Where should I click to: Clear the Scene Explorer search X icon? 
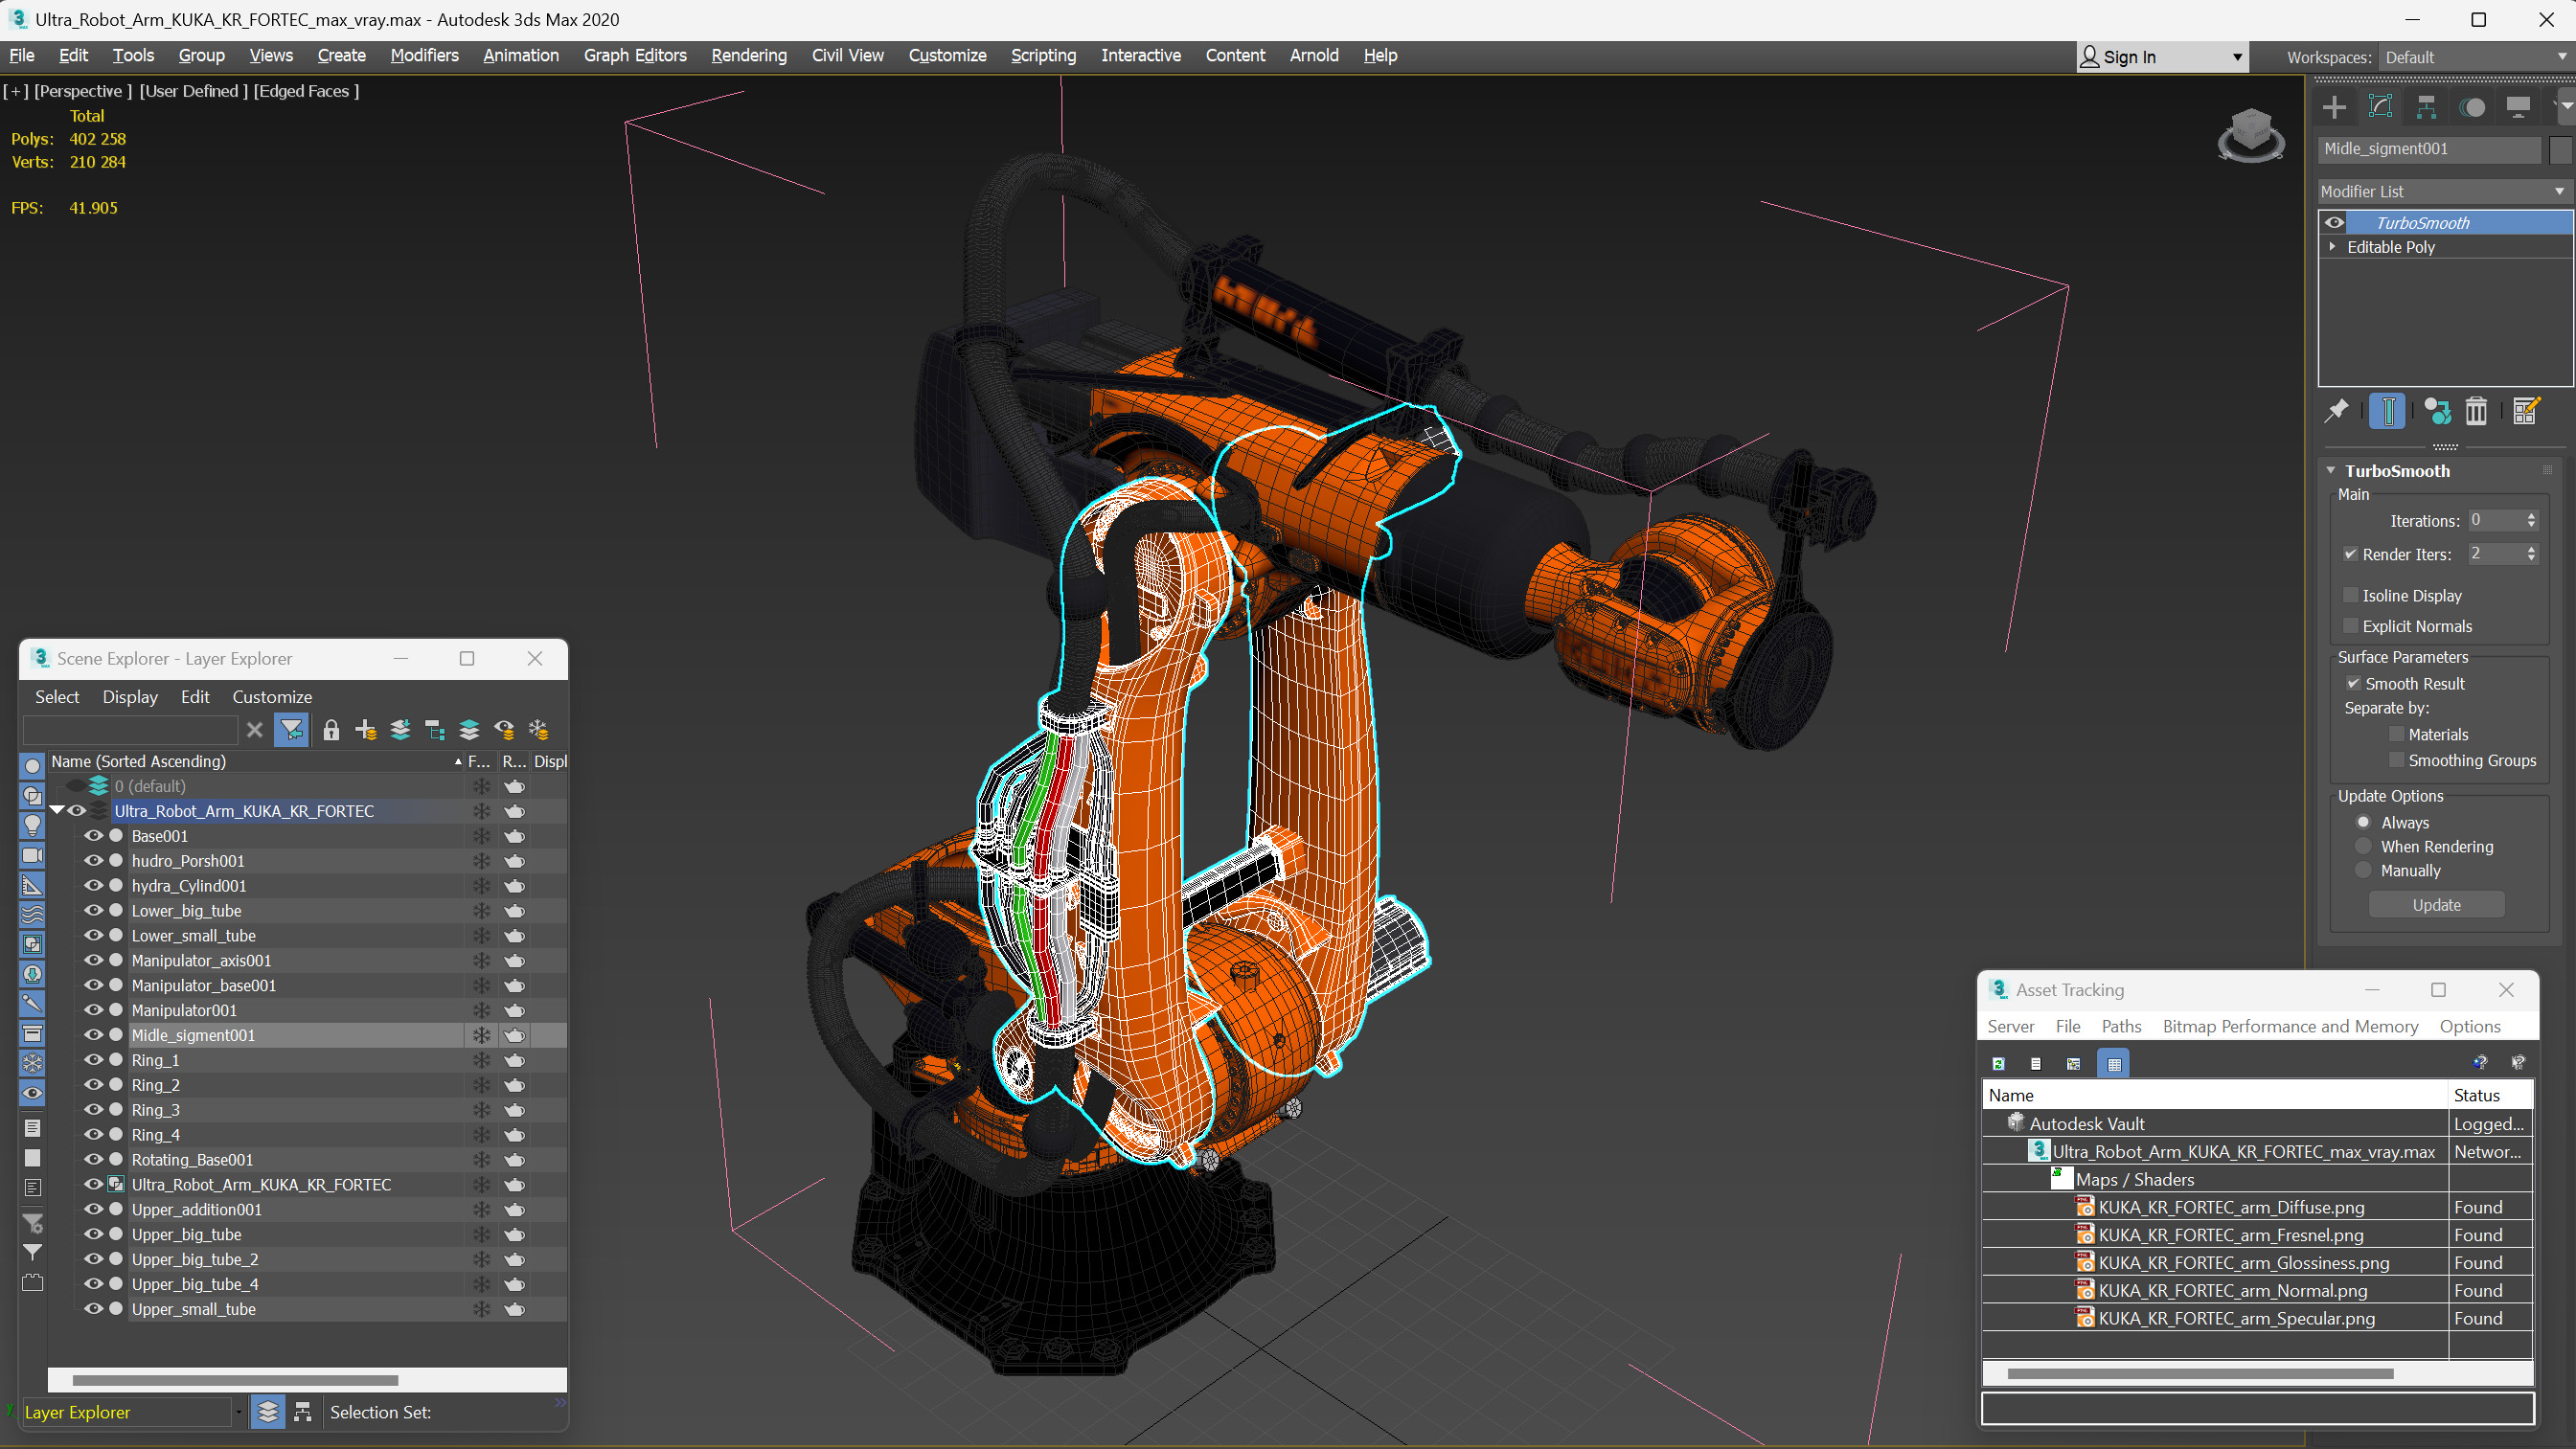[255, 730]
